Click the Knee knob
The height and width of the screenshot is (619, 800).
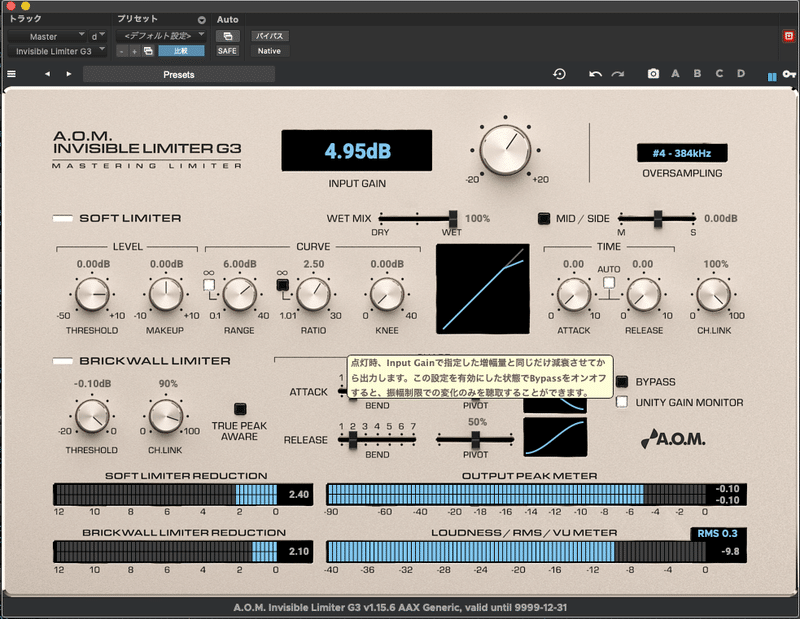387,294
